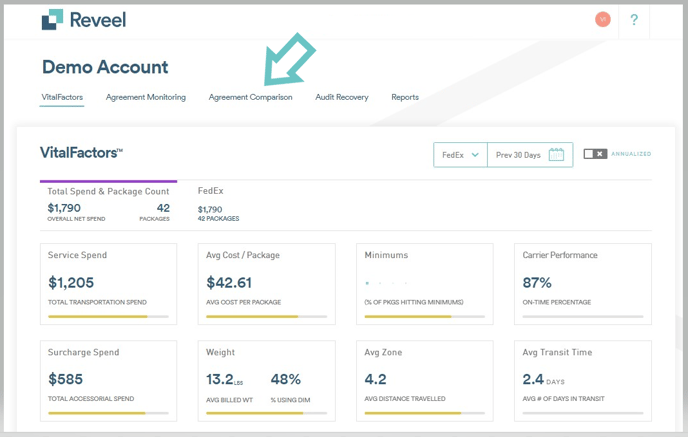The image size is (688, 437).
Task: Click the $585 accessorial spend value
Action: [x=65, y=379]
